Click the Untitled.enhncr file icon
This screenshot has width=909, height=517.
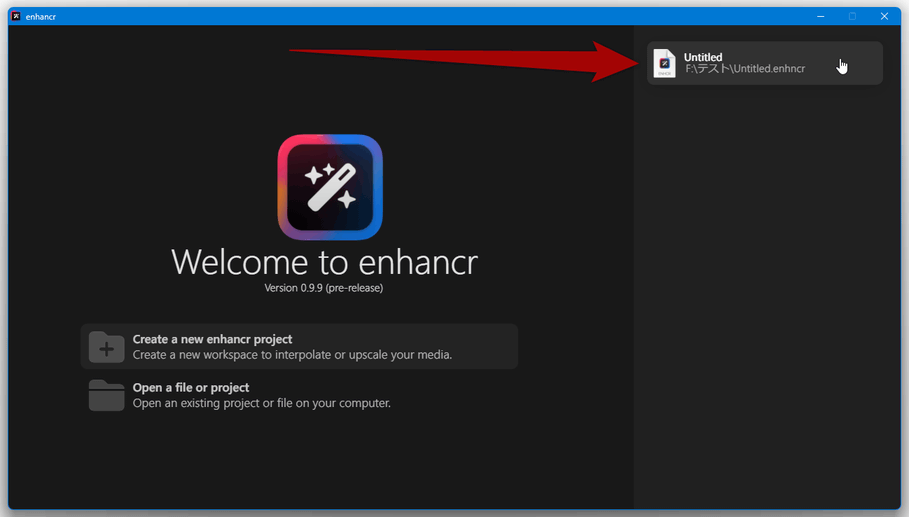coord(664,63)
